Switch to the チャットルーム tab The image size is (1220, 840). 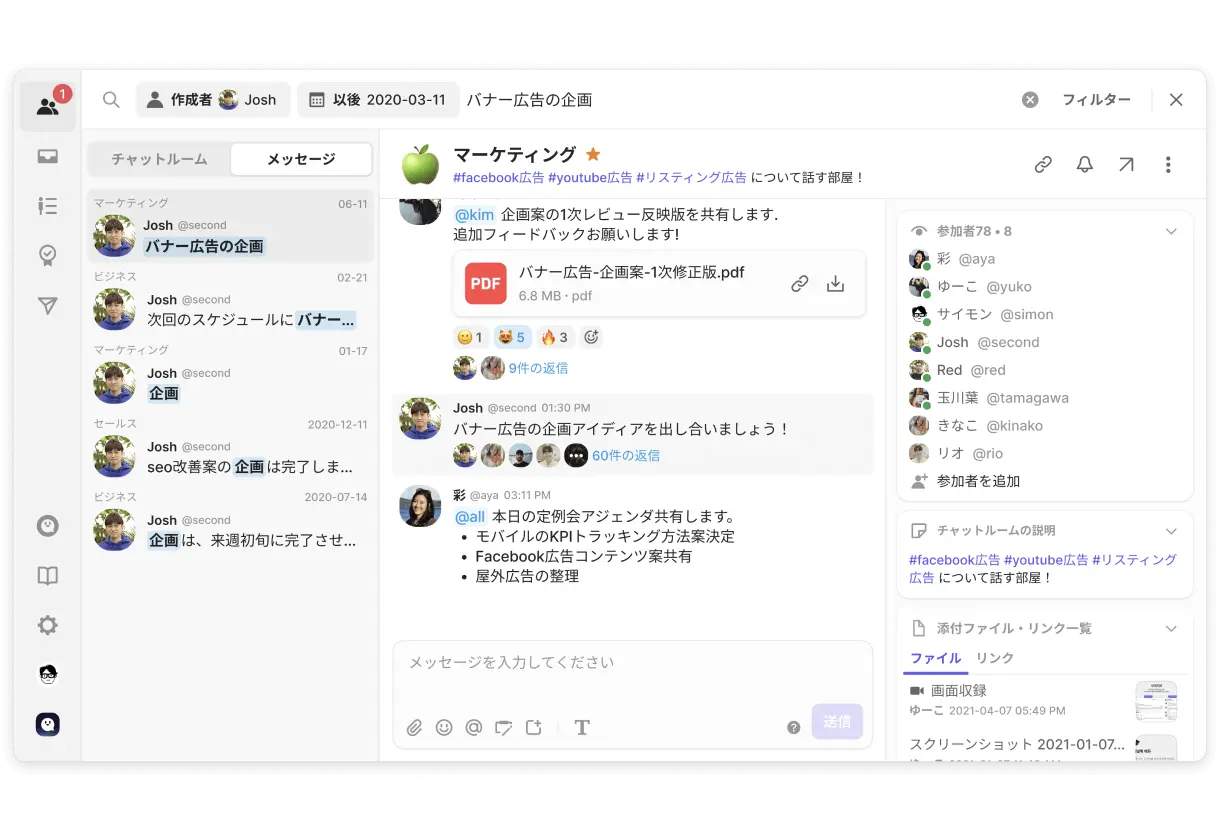(159, 159)
